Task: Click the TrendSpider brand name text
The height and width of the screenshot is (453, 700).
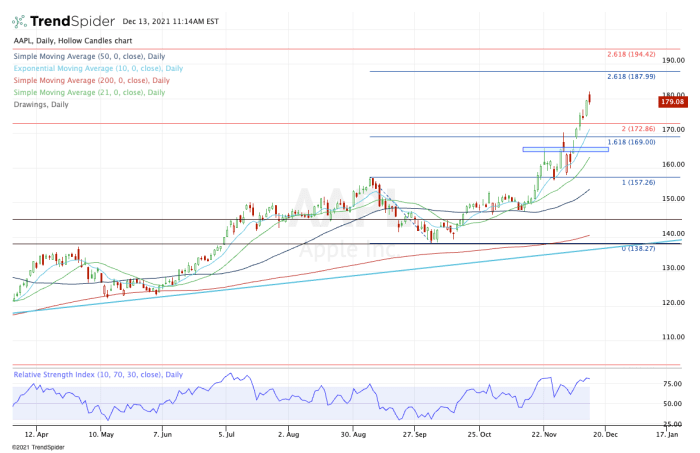Action: 72,21
